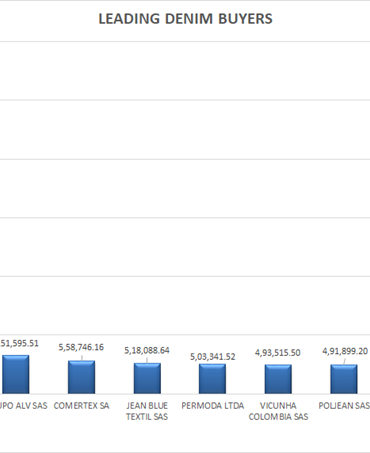Click the bar labeled 51,595.51
Screen dimensions: 370x453
(16, 374)
